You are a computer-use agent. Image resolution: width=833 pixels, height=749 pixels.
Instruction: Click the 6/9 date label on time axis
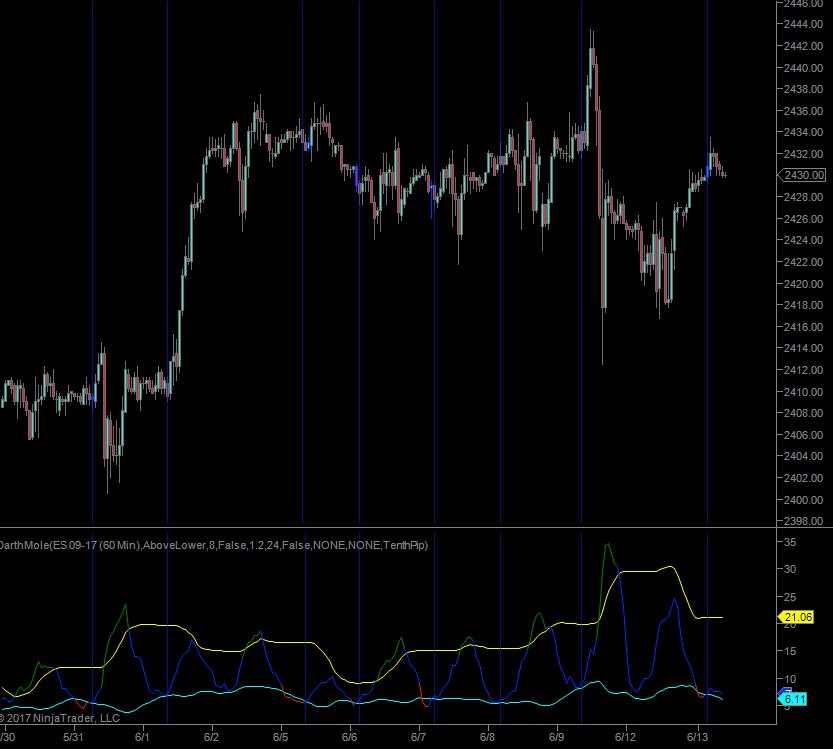[x=557, y=737]
